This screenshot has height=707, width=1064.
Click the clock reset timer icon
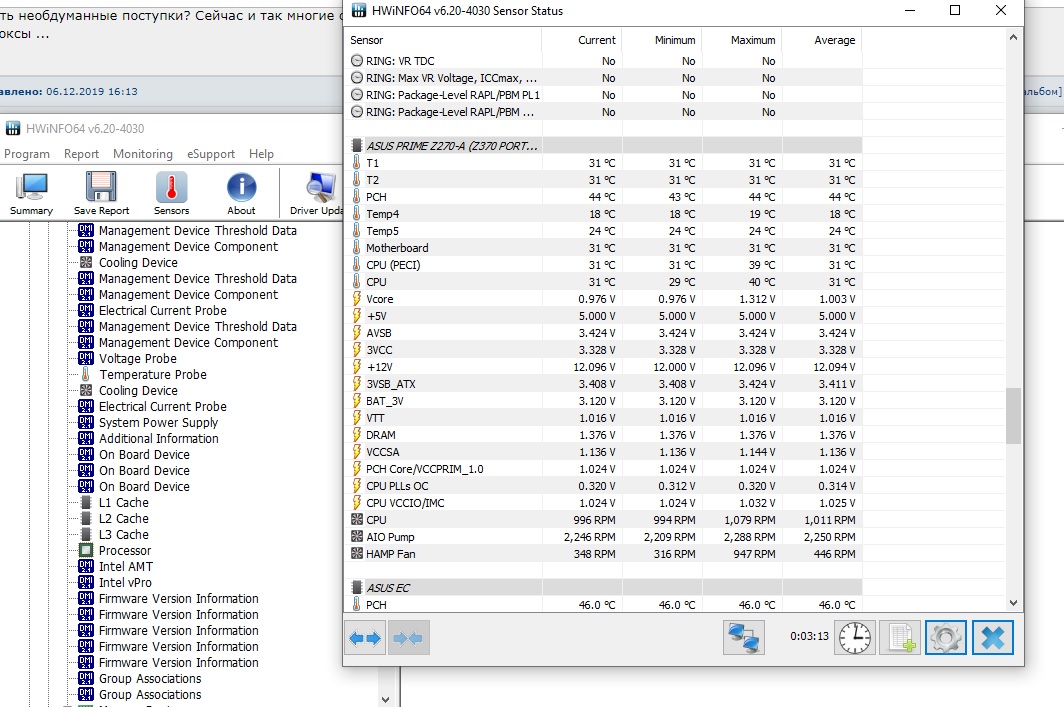pyautogui.click(x=855, y=638)
